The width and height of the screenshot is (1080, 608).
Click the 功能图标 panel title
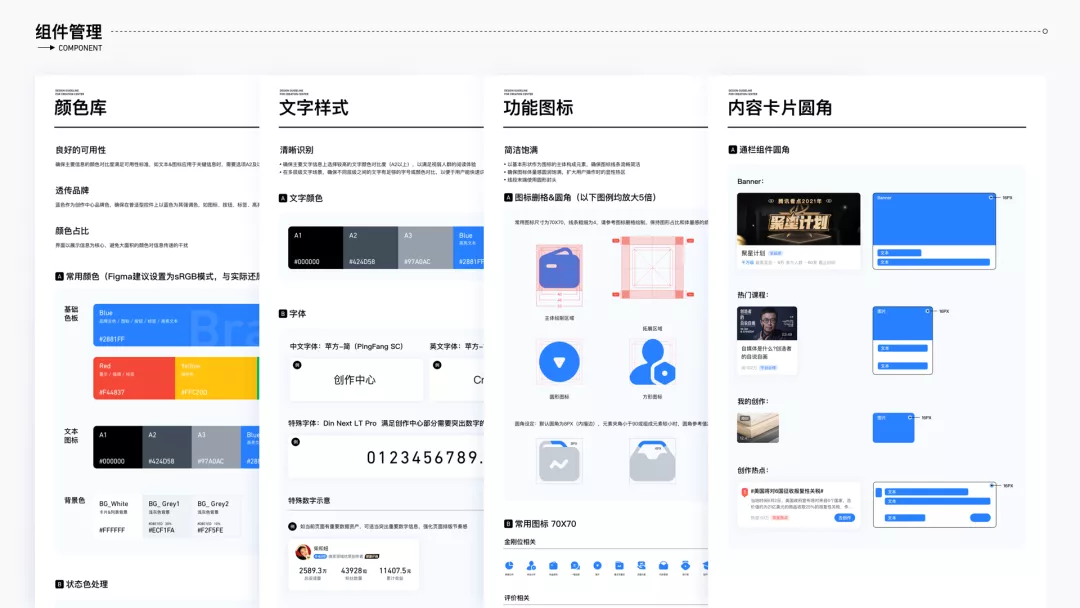click(538, 107)
